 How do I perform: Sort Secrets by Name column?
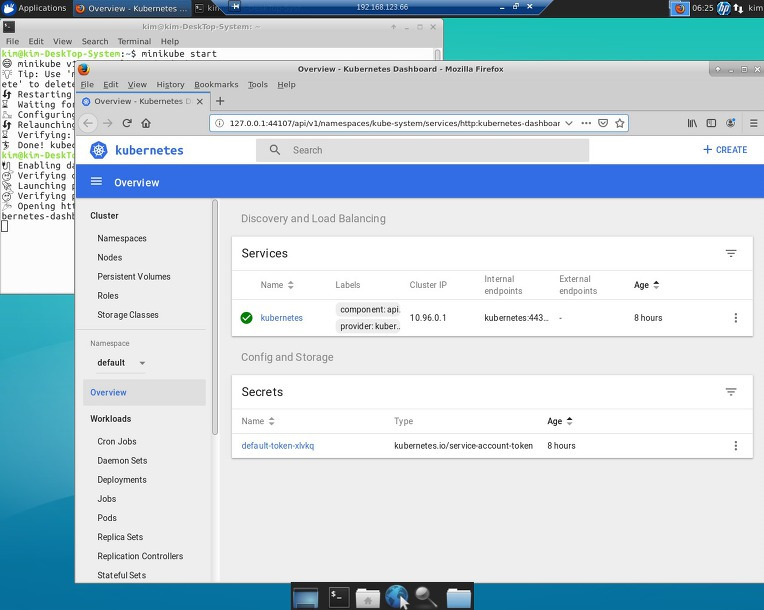point(258,421)
